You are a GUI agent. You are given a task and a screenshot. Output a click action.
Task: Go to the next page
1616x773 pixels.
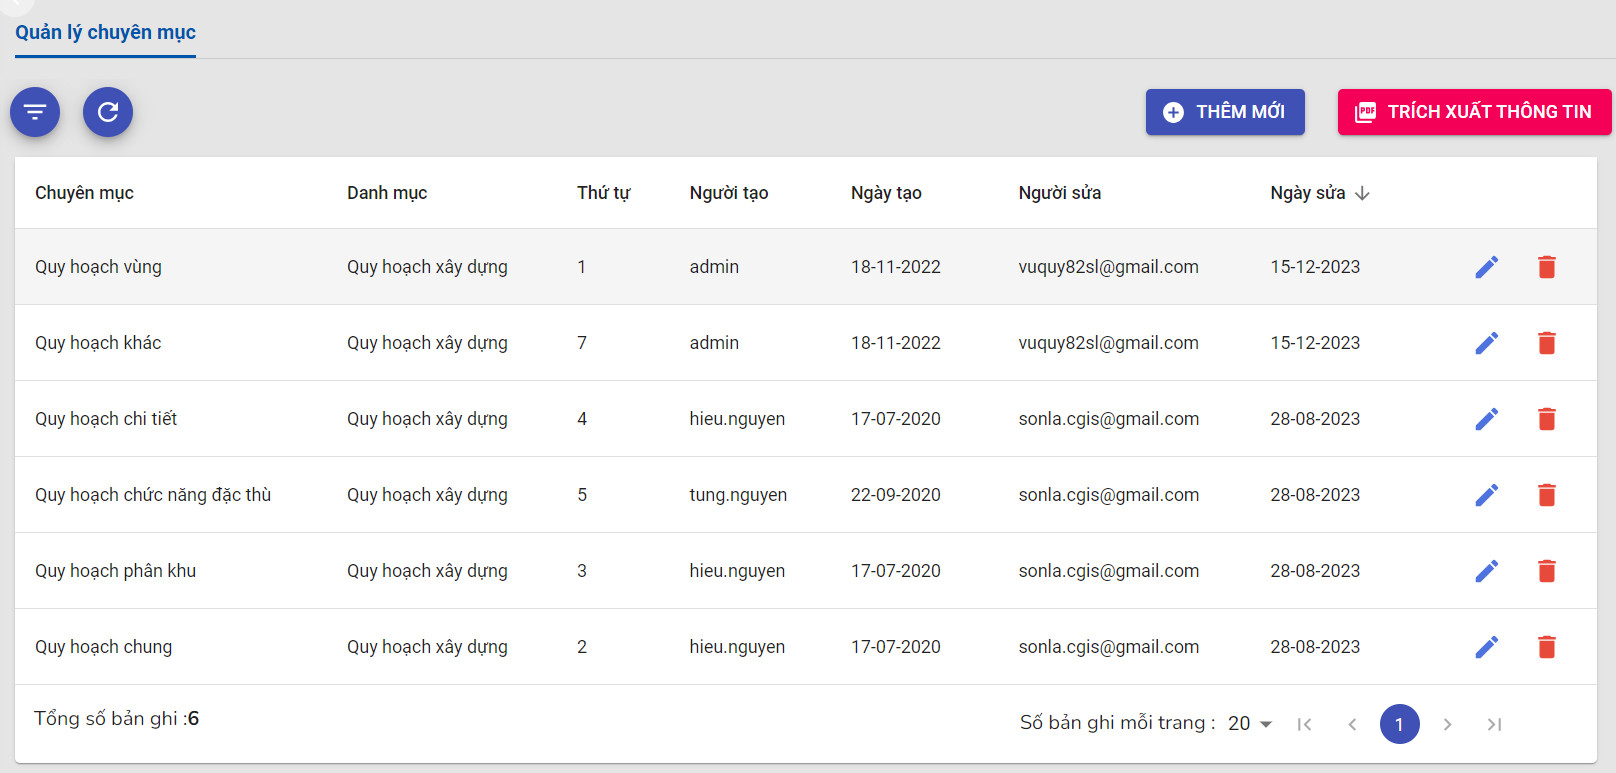coord(1447,724)
